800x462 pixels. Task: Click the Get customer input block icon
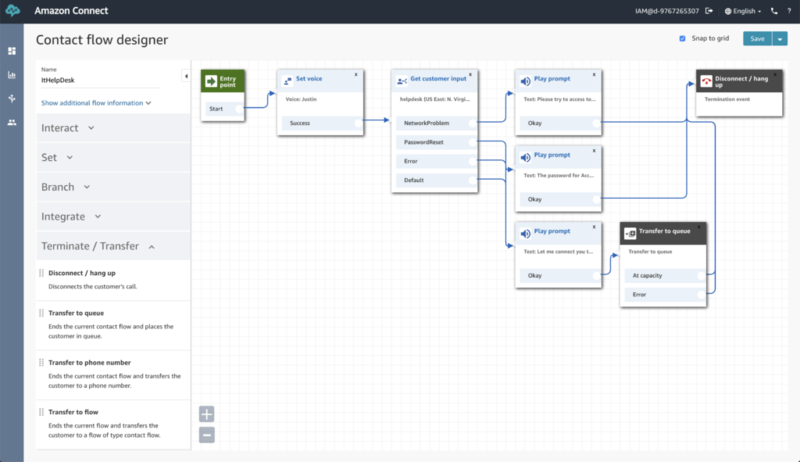402,81
